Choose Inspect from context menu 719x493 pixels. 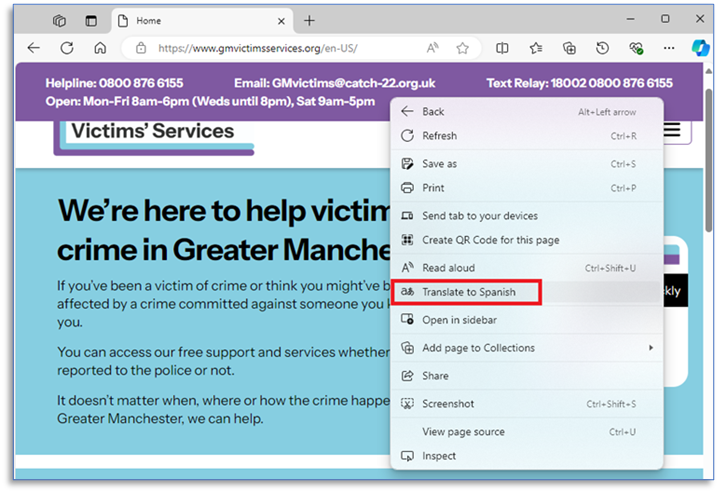[526, 456]
